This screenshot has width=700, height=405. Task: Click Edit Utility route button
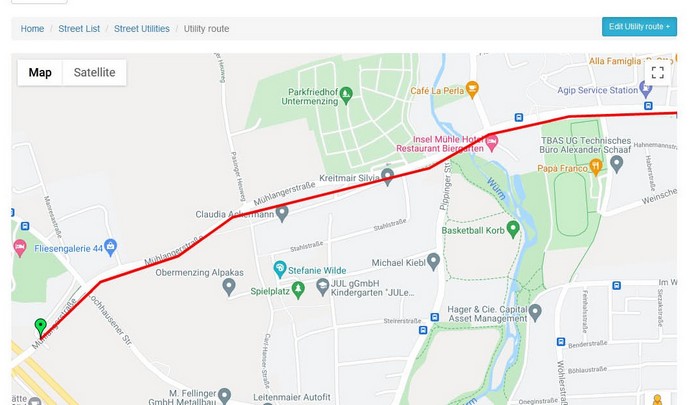639,27
